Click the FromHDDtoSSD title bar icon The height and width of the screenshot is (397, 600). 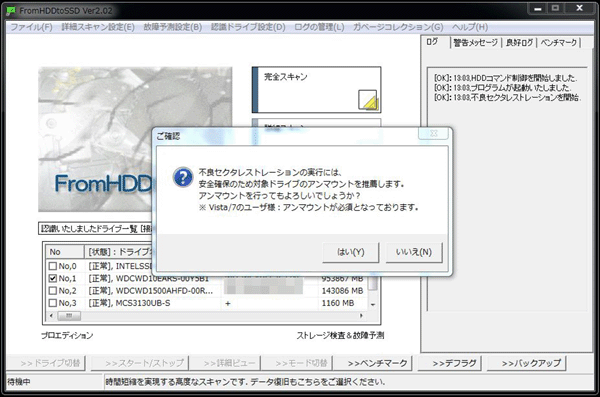click(11, 11)
